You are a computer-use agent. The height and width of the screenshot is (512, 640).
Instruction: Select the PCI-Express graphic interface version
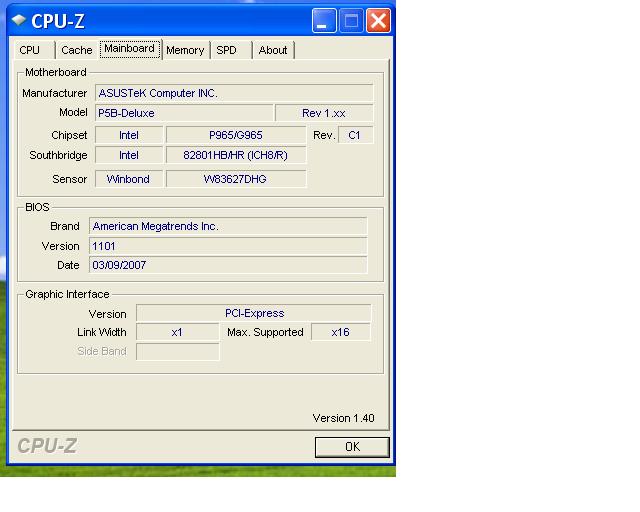tap(253, 313)
